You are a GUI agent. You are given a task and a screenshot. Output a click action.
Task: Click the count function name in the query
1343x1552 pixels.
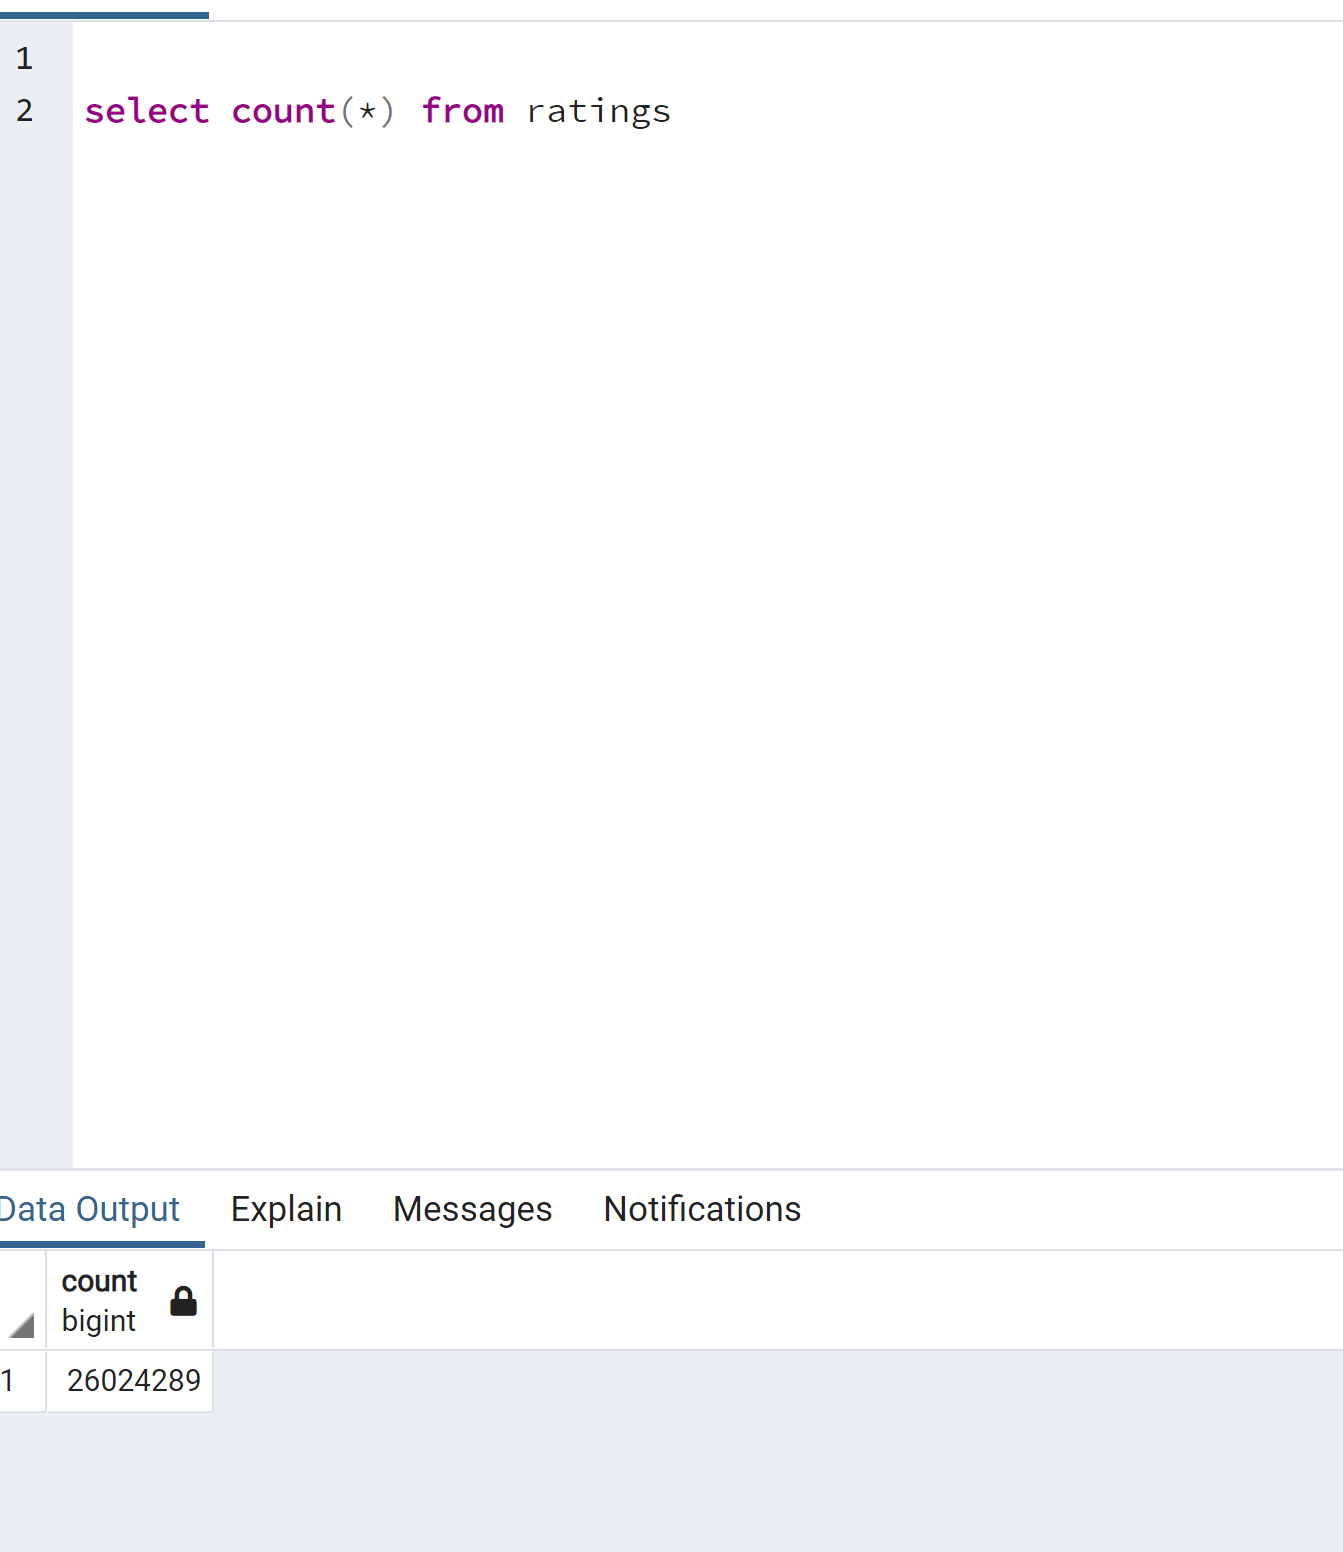[x=283, y=111]
